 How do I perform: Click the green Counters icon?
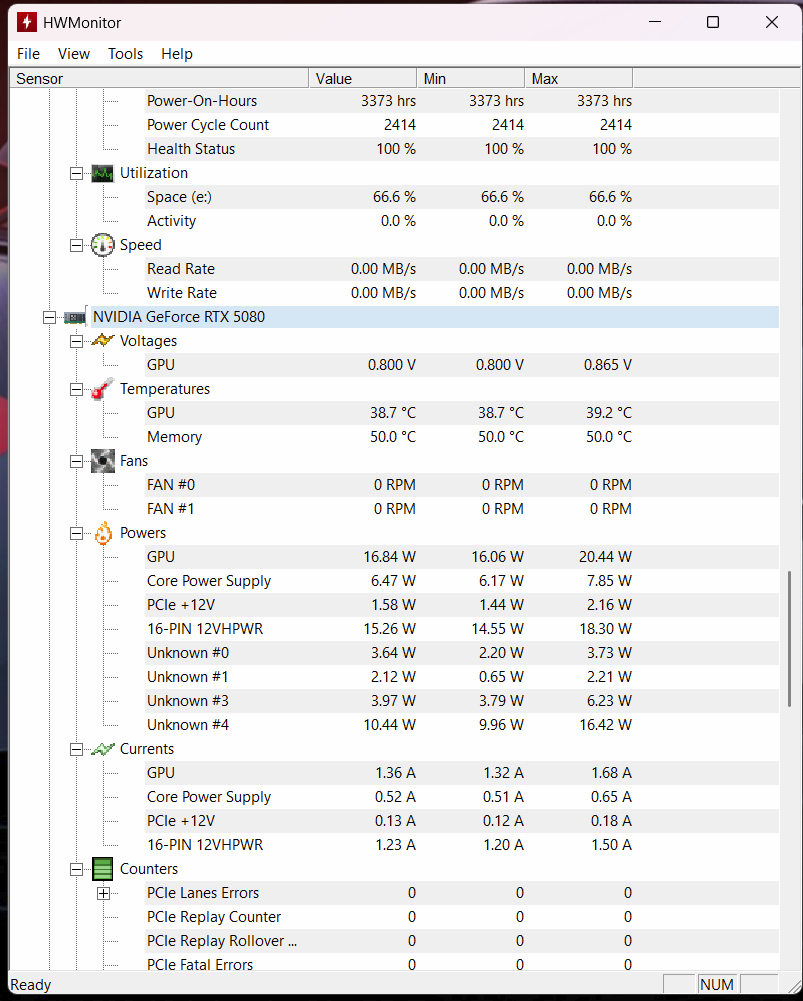pyautogui.click(x=102, y=869)
